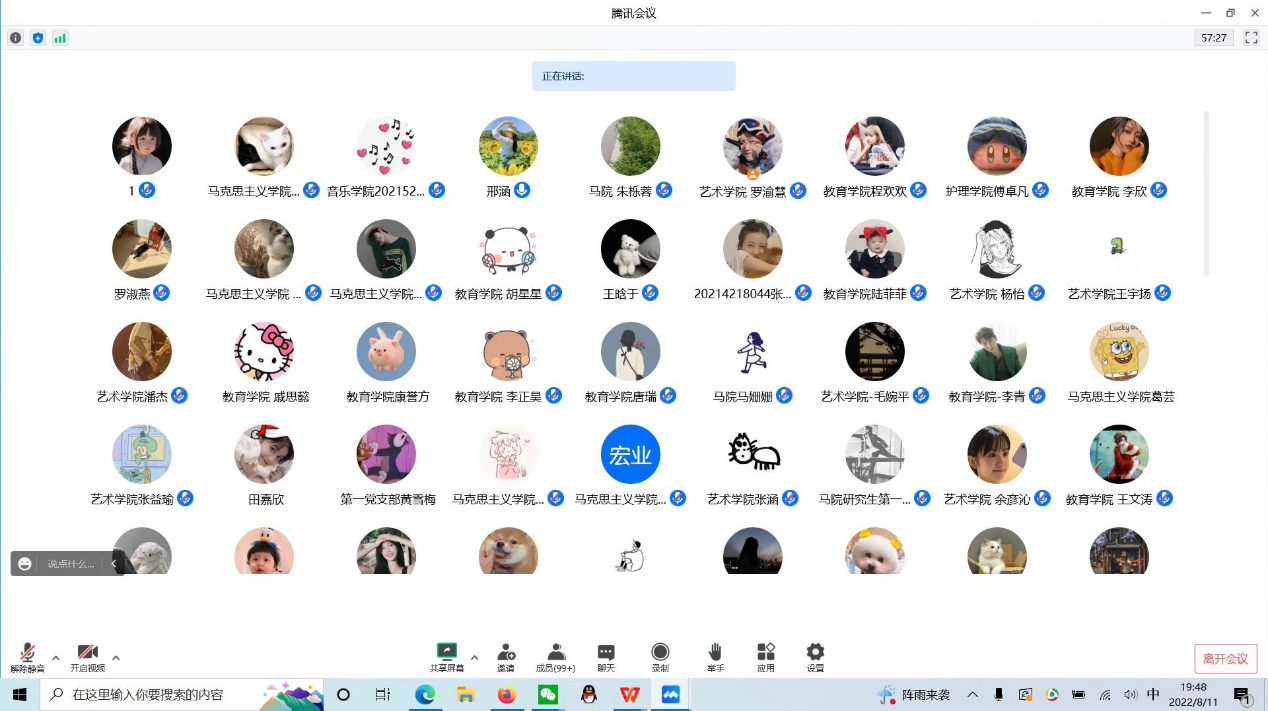Click the red 离开会议 leave button
This screenshot has height=711, width=1268.
point(1225,658)
